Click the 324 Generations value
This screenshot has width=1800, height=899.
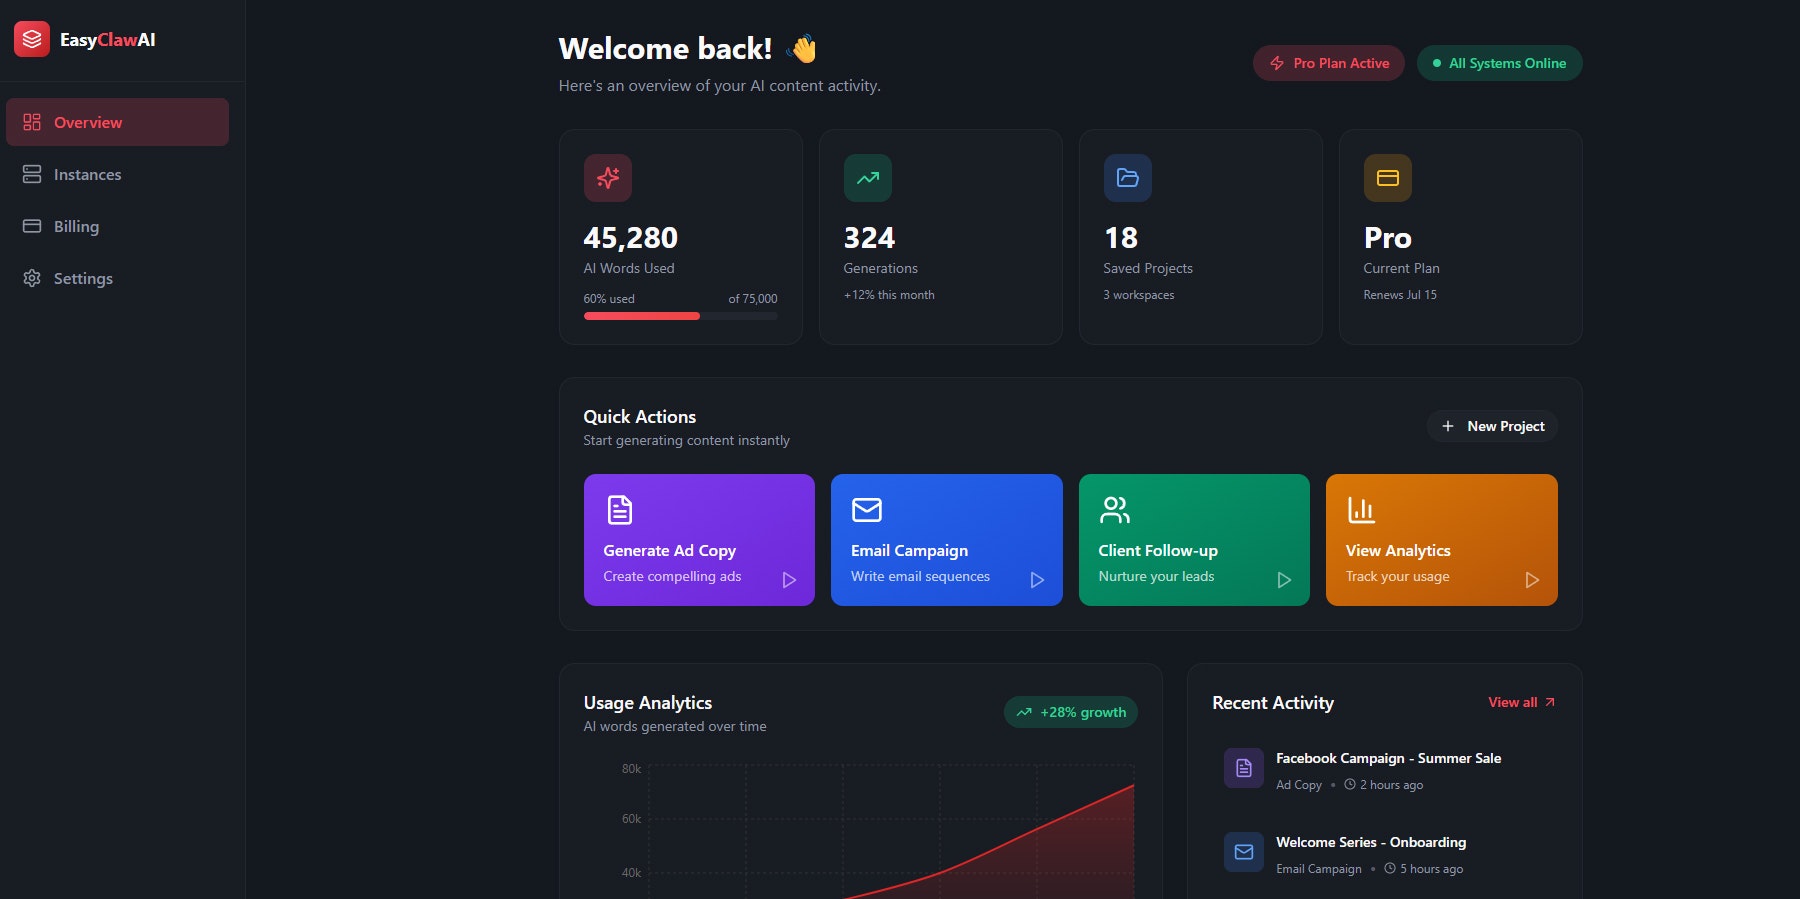pos(869,238)
